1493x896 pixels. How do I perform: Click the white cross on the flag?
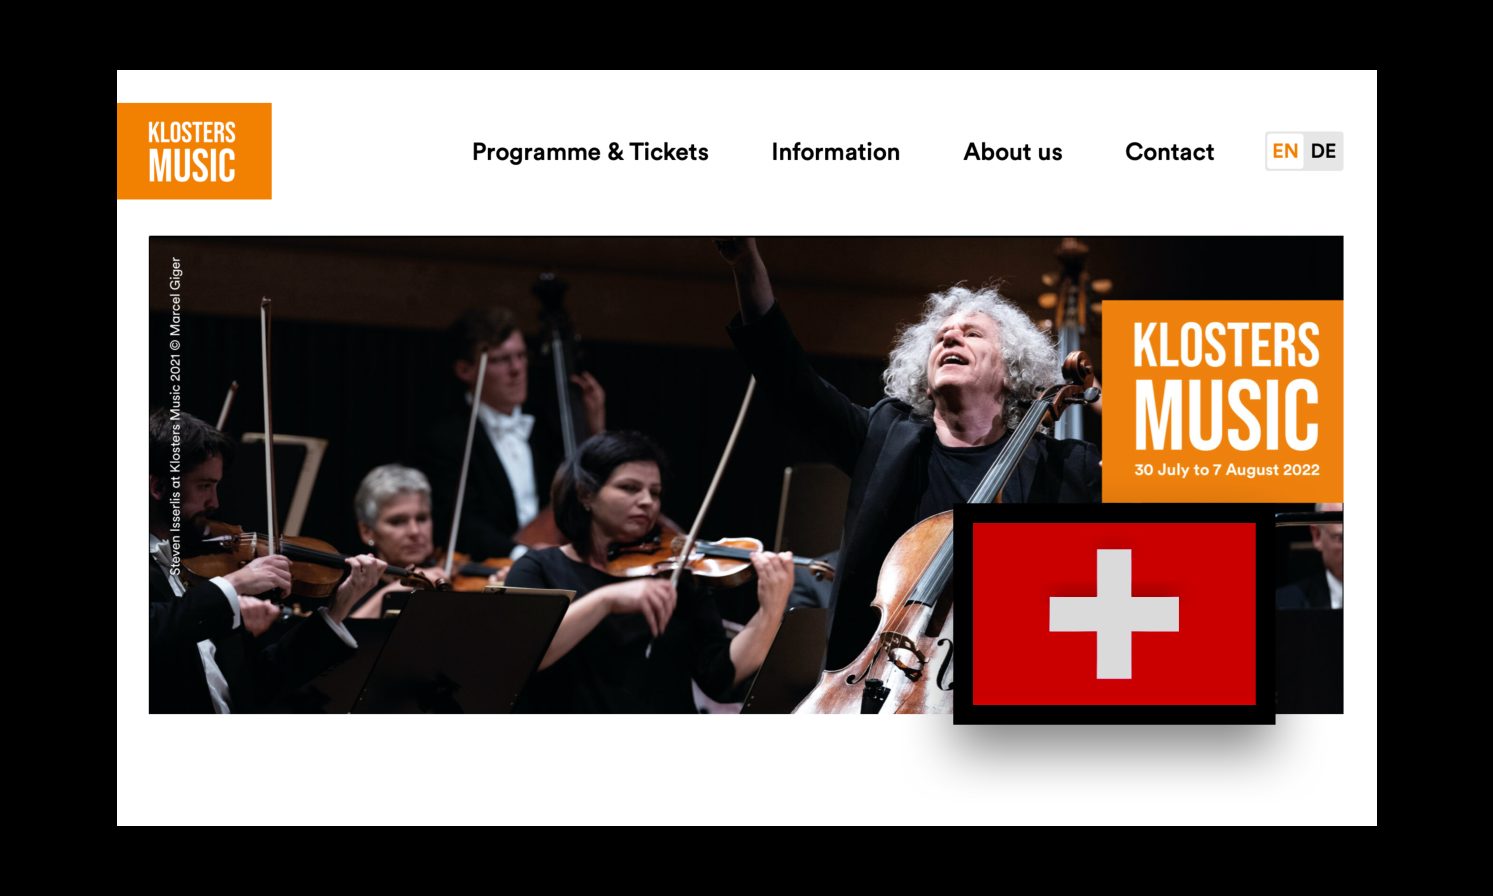1114,614
